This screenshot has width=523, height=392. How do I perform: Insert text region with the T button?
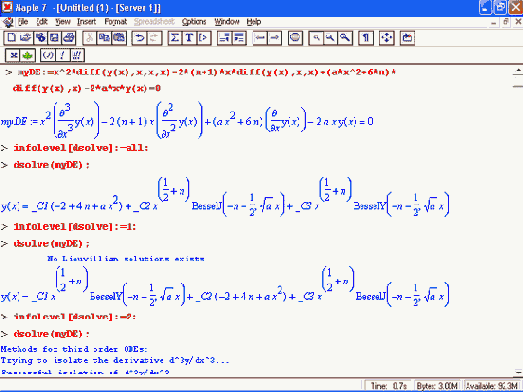tap(189, 38)
